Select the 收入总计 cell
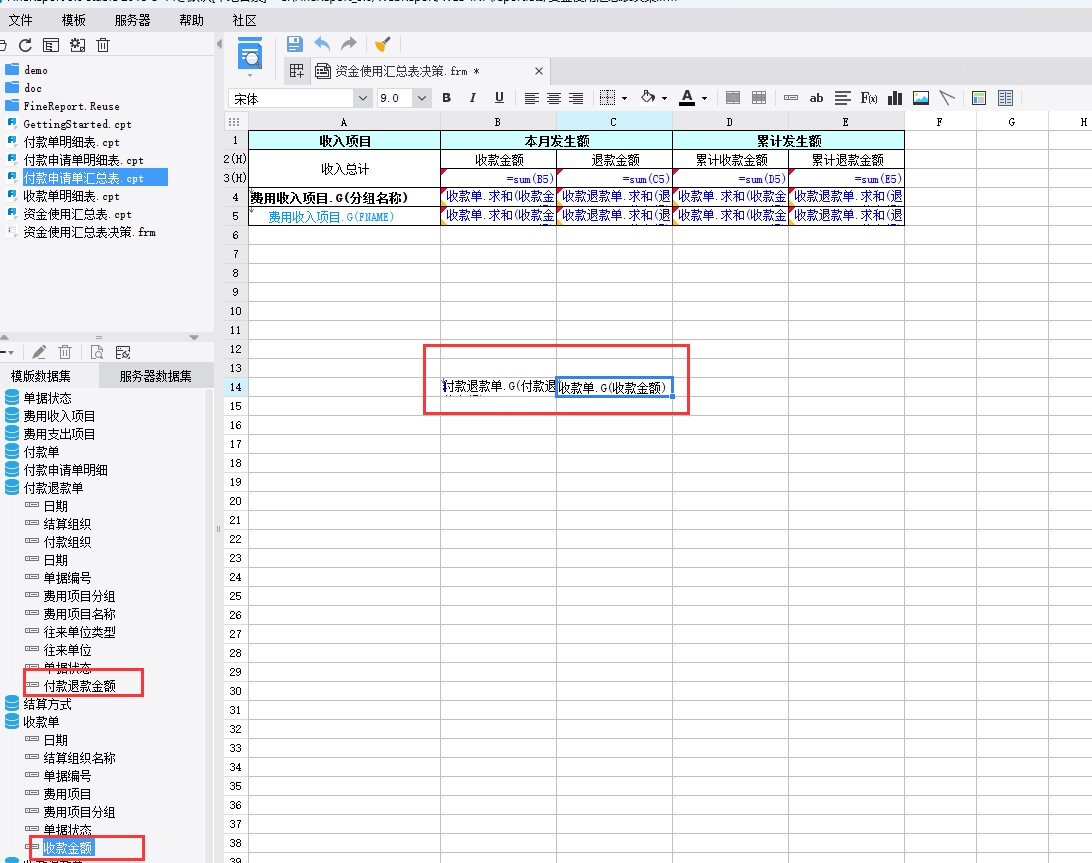Viewport: 1092px width, 863px height. pos(345,169)
